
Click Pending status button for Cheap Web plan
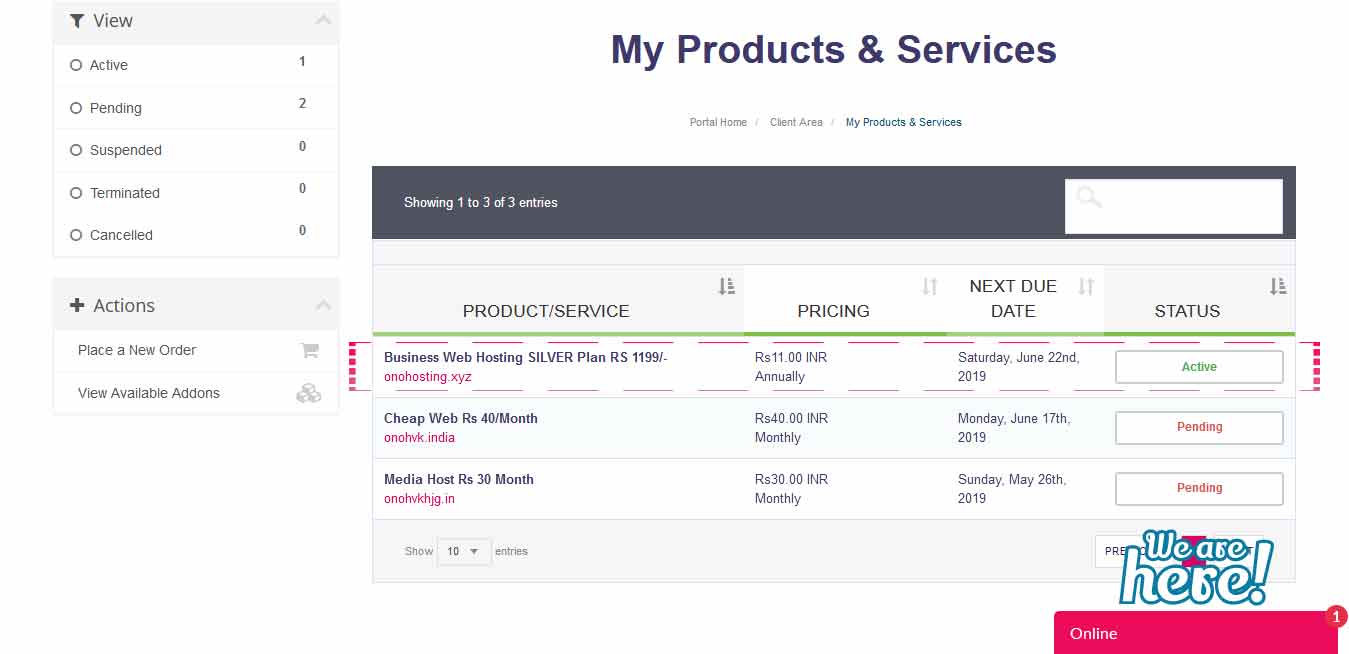(1199, 428)
